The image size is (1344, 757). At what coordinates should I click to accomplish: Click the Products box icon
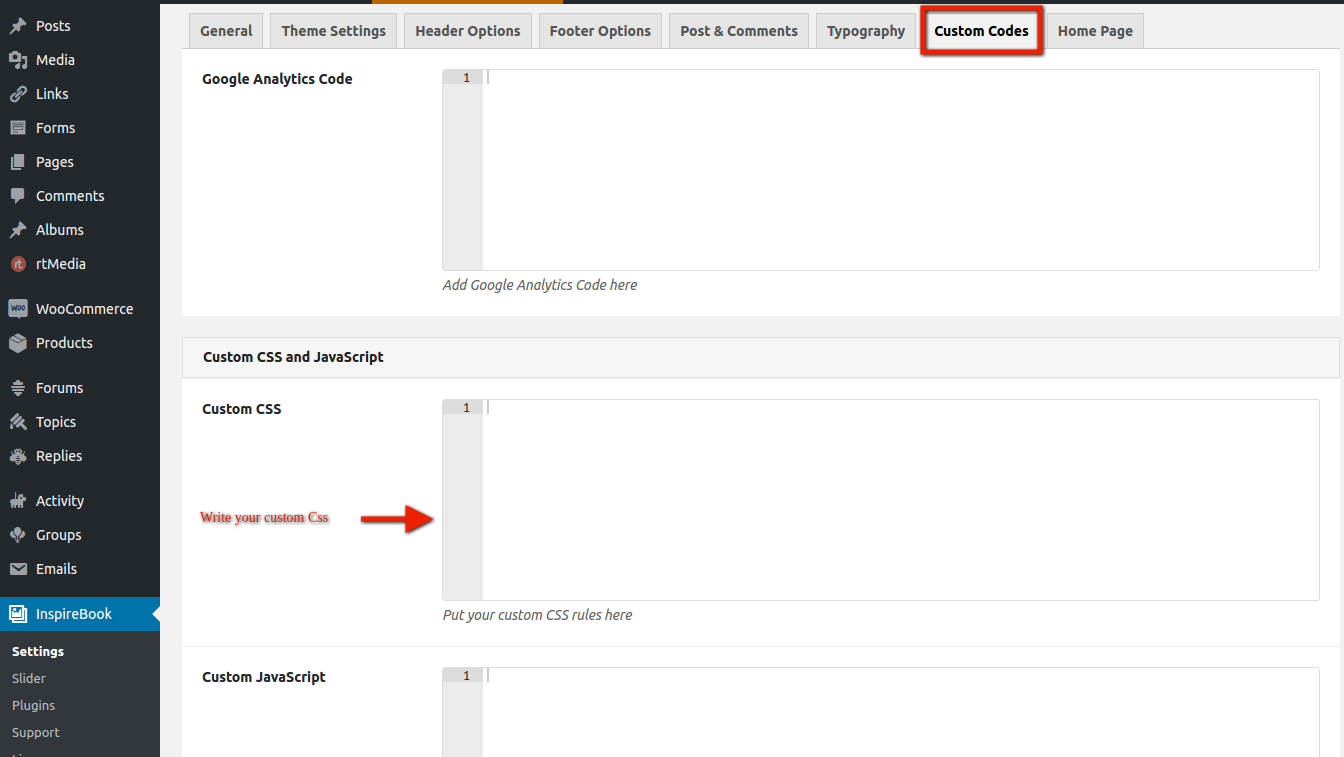(18, 343)
